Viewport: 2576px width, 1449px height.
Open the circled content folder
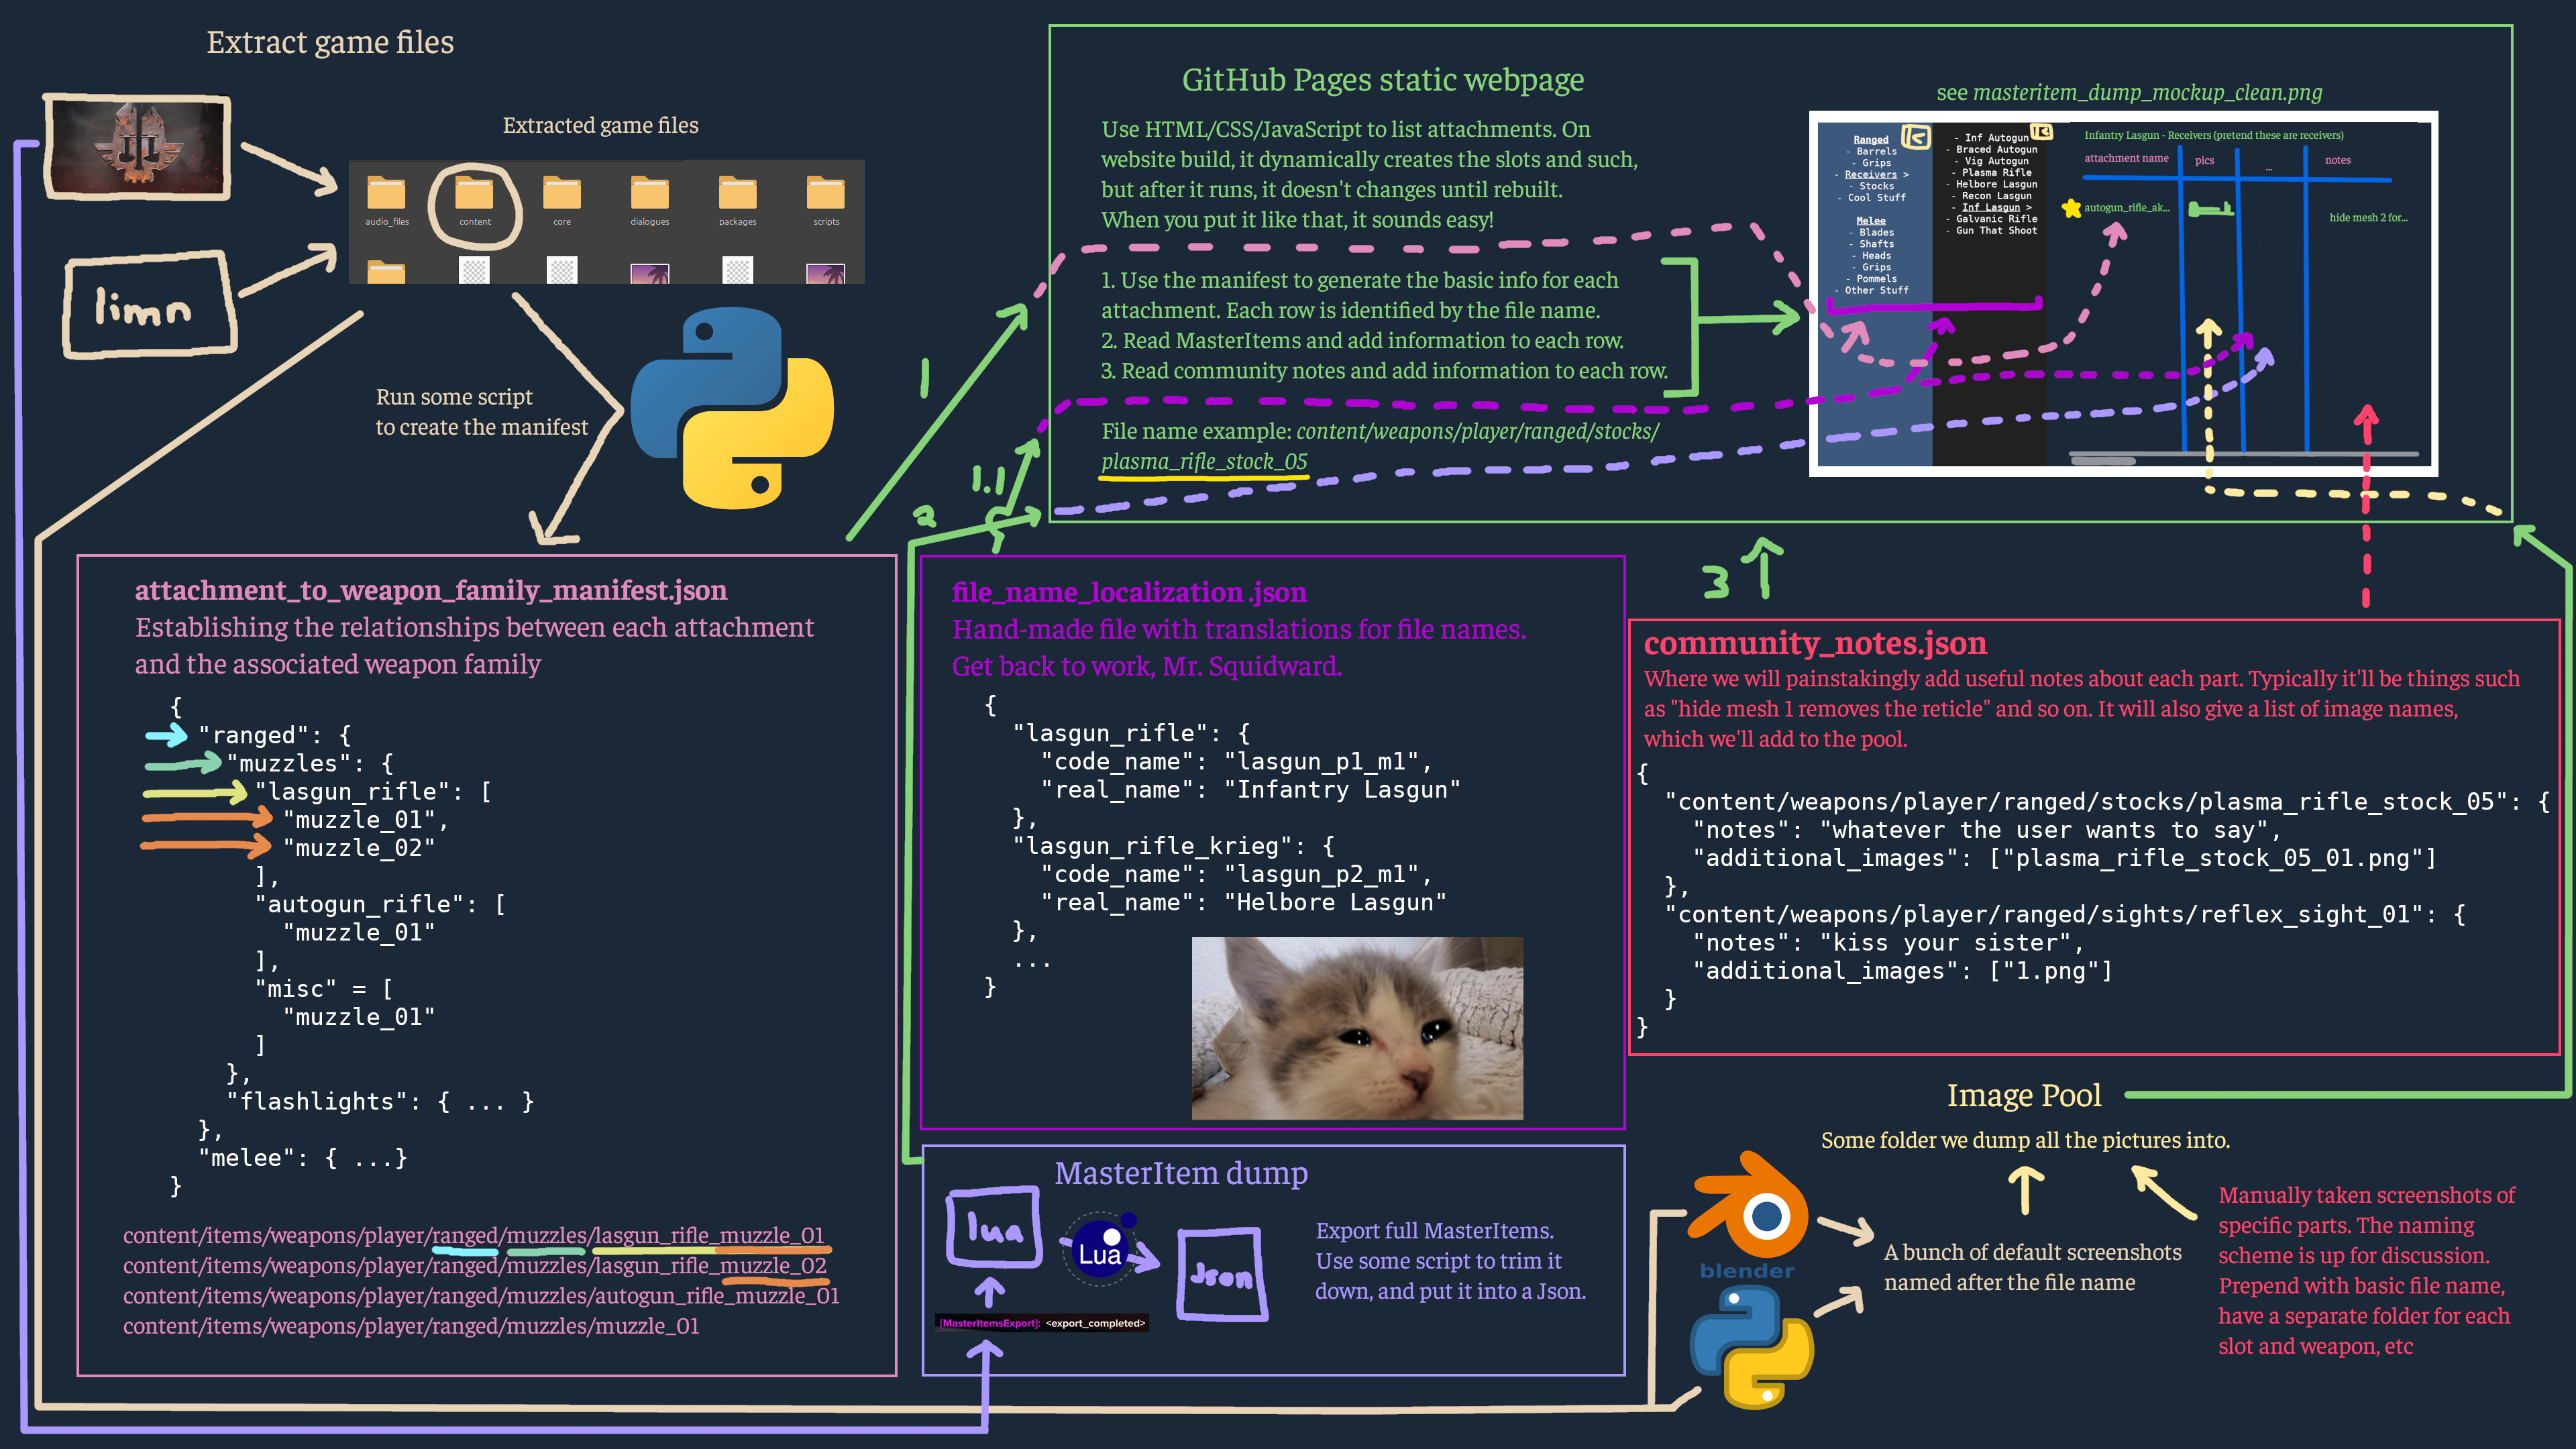click(x=474, y=201)
